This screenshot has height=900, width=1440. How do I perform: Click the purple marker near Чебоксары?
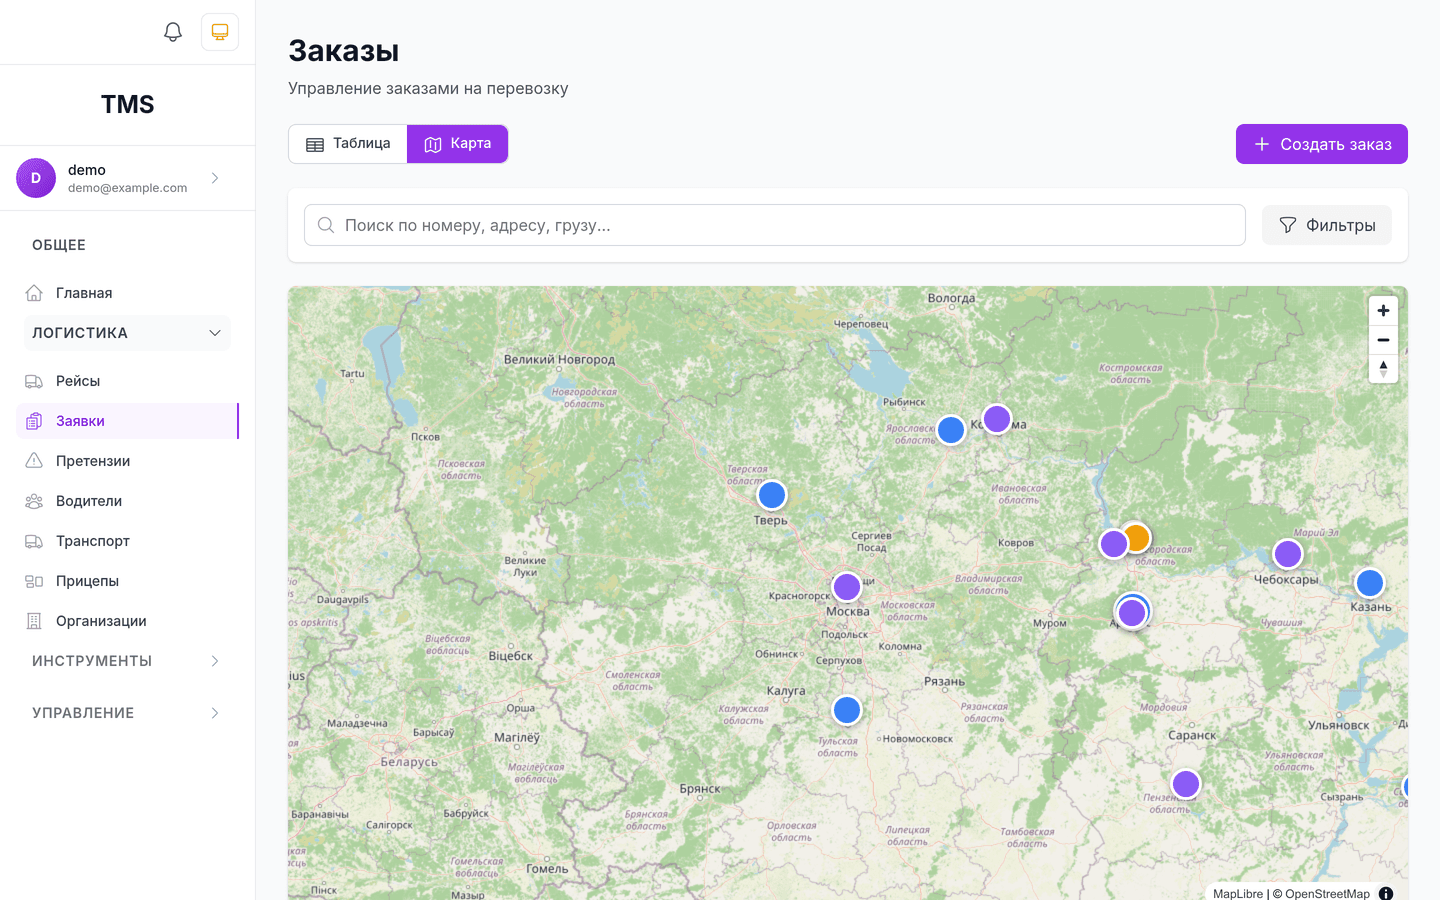pyautogui.click(x=1288, y=554)
